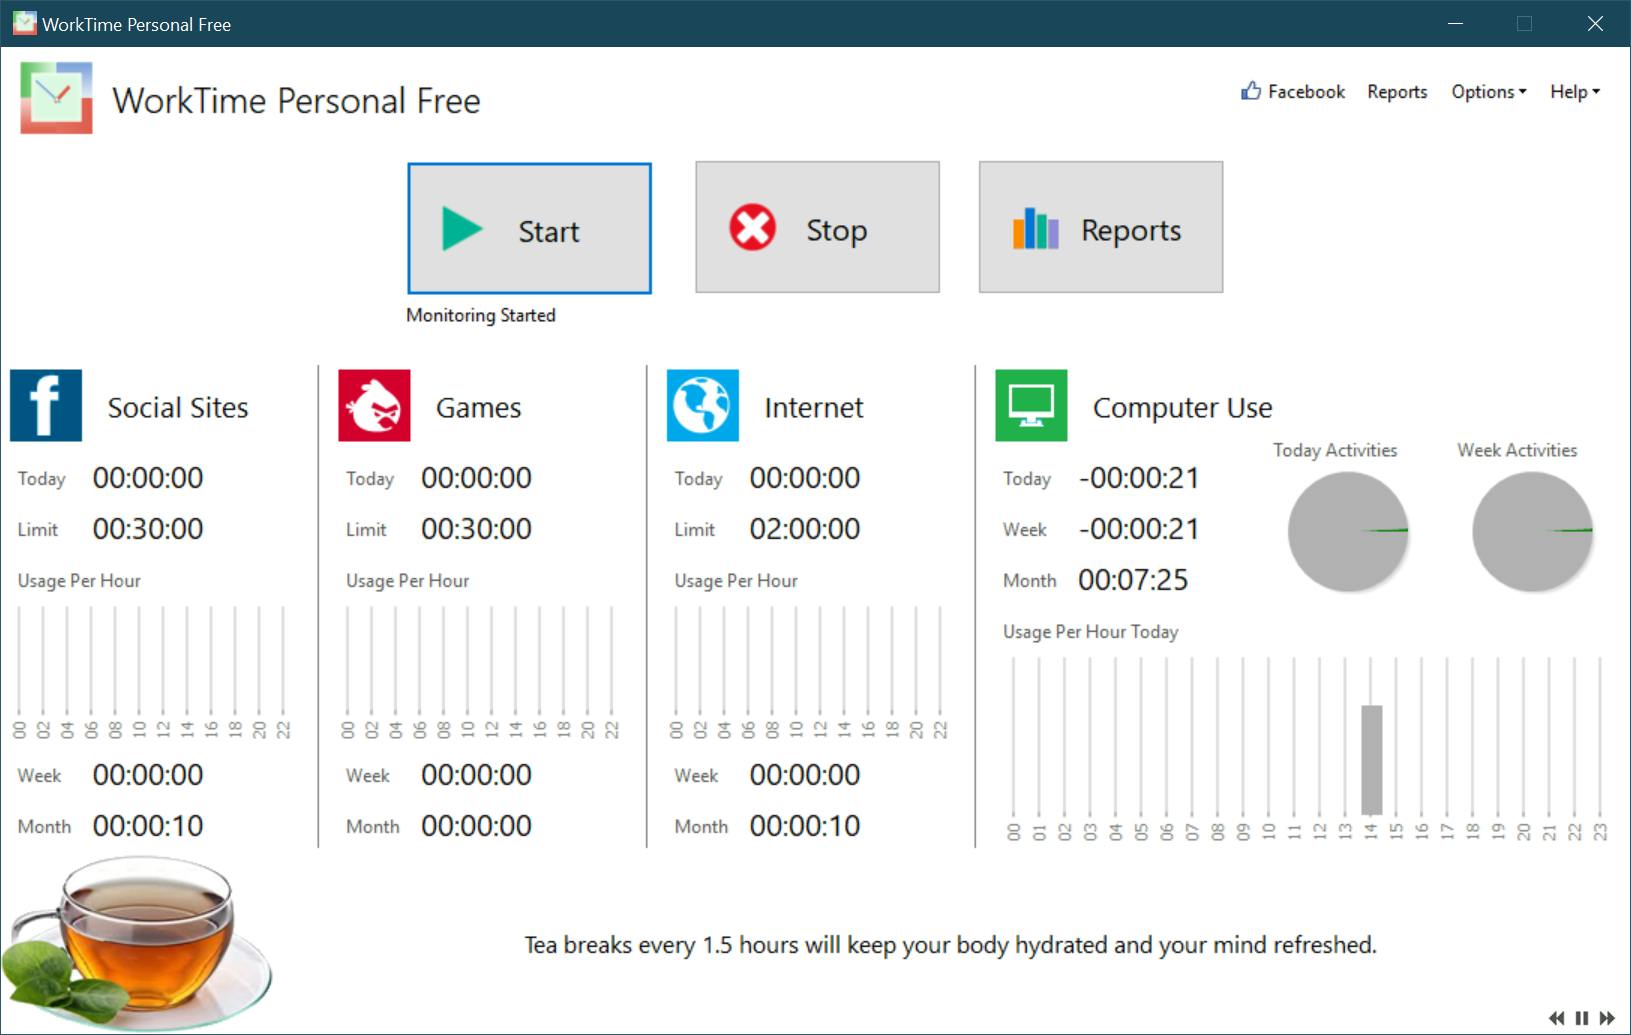Viewport: 1631px width, 1035px height.
Task: Click the Computer Use heading
Action: pos(1182,408)
